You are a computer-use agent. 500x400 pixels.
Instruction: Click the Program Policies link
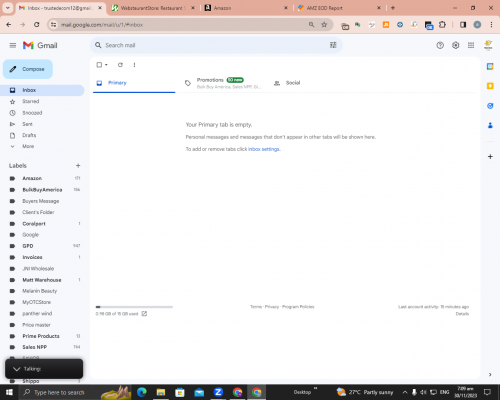(x=298, y=307)
